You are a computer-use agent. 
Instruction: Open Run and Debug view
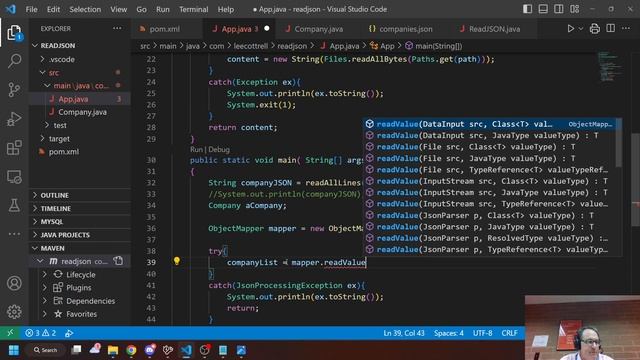(14, 119)
